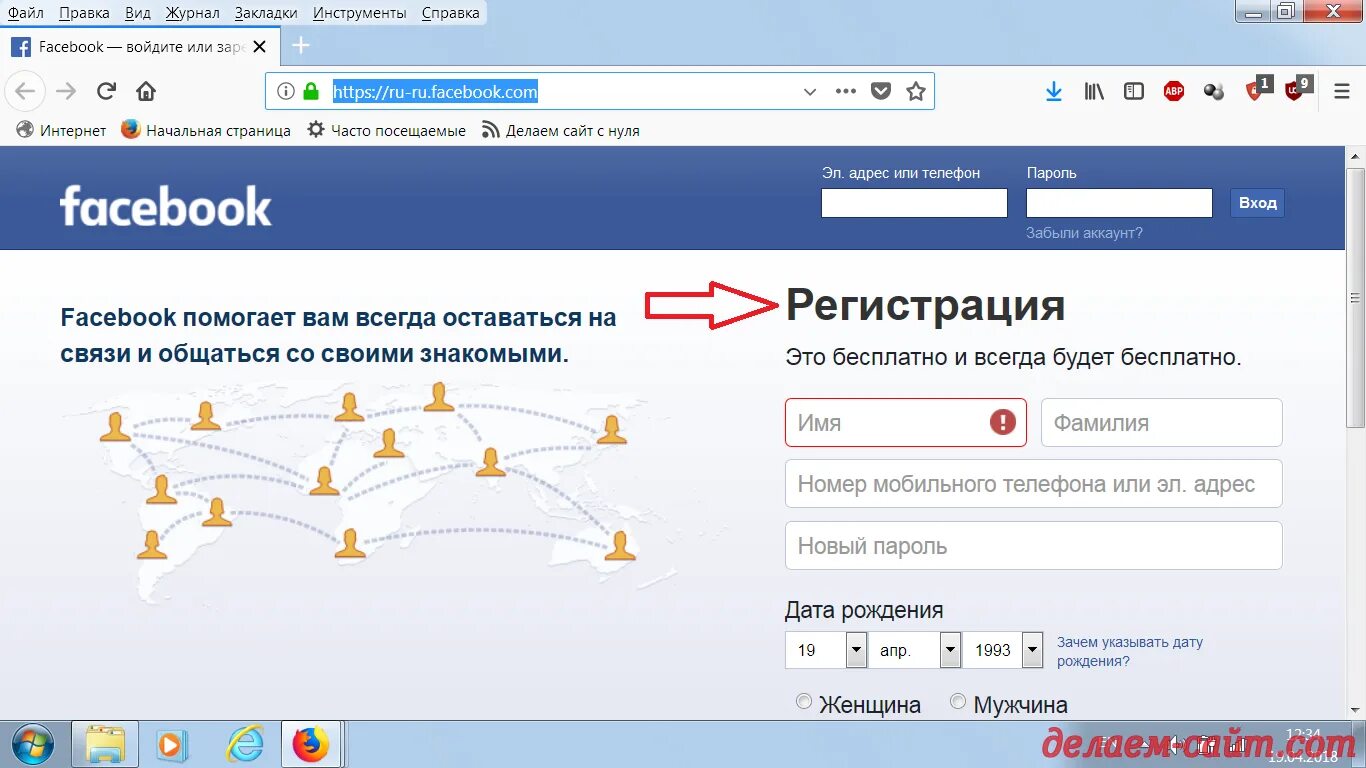Open the Файл menu
This screenshot has height=768, width=1366.
tap(26, 13)
